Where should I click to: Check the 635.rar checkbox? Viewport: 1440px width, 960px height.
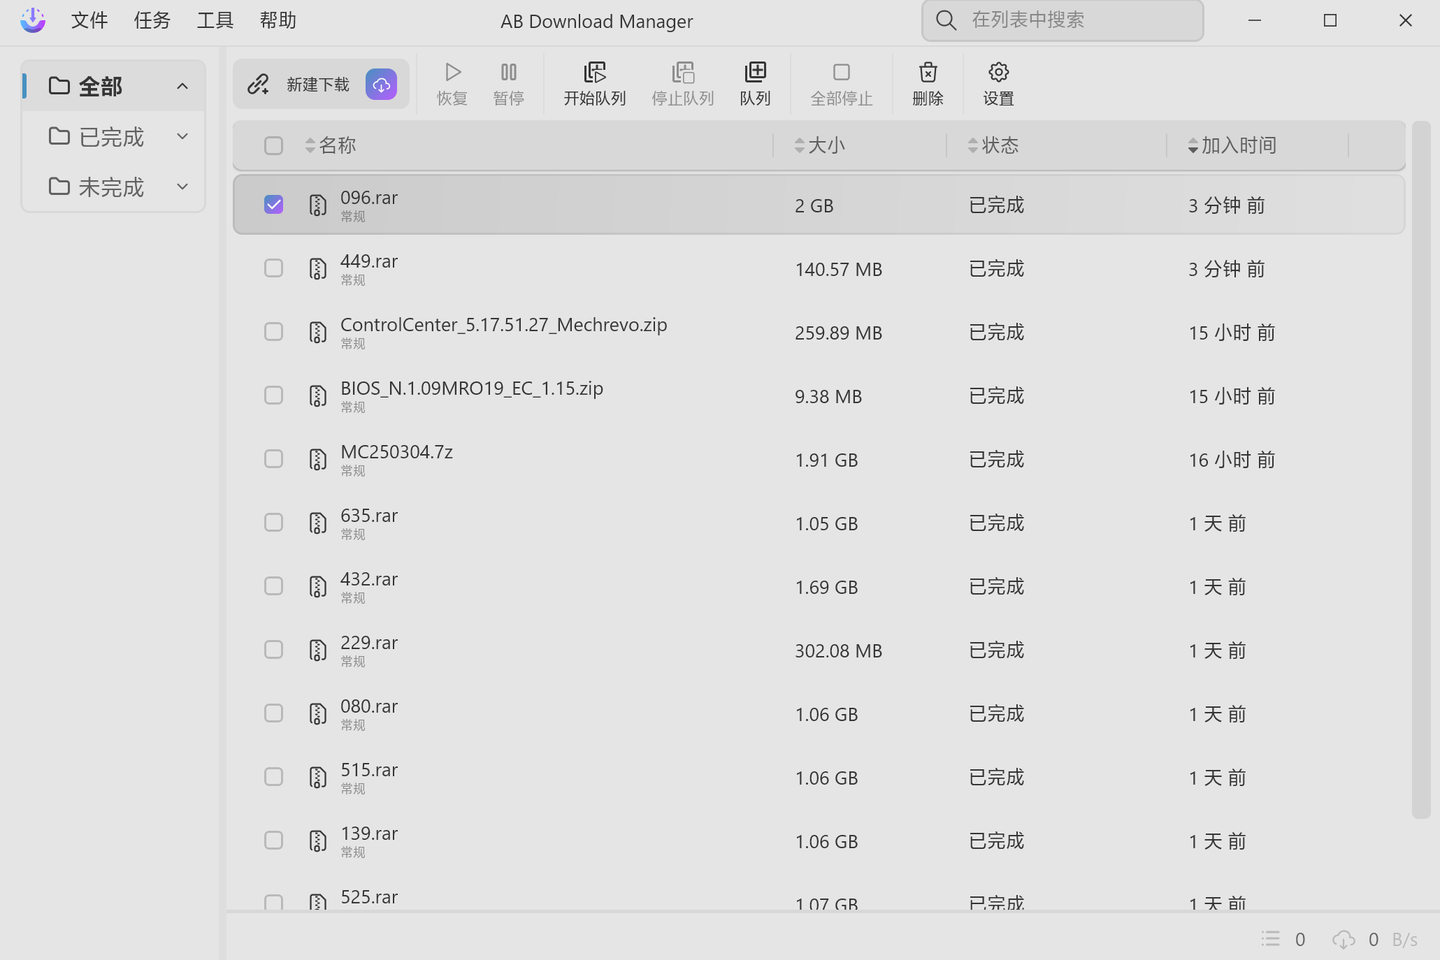click(x=273, y=522)
